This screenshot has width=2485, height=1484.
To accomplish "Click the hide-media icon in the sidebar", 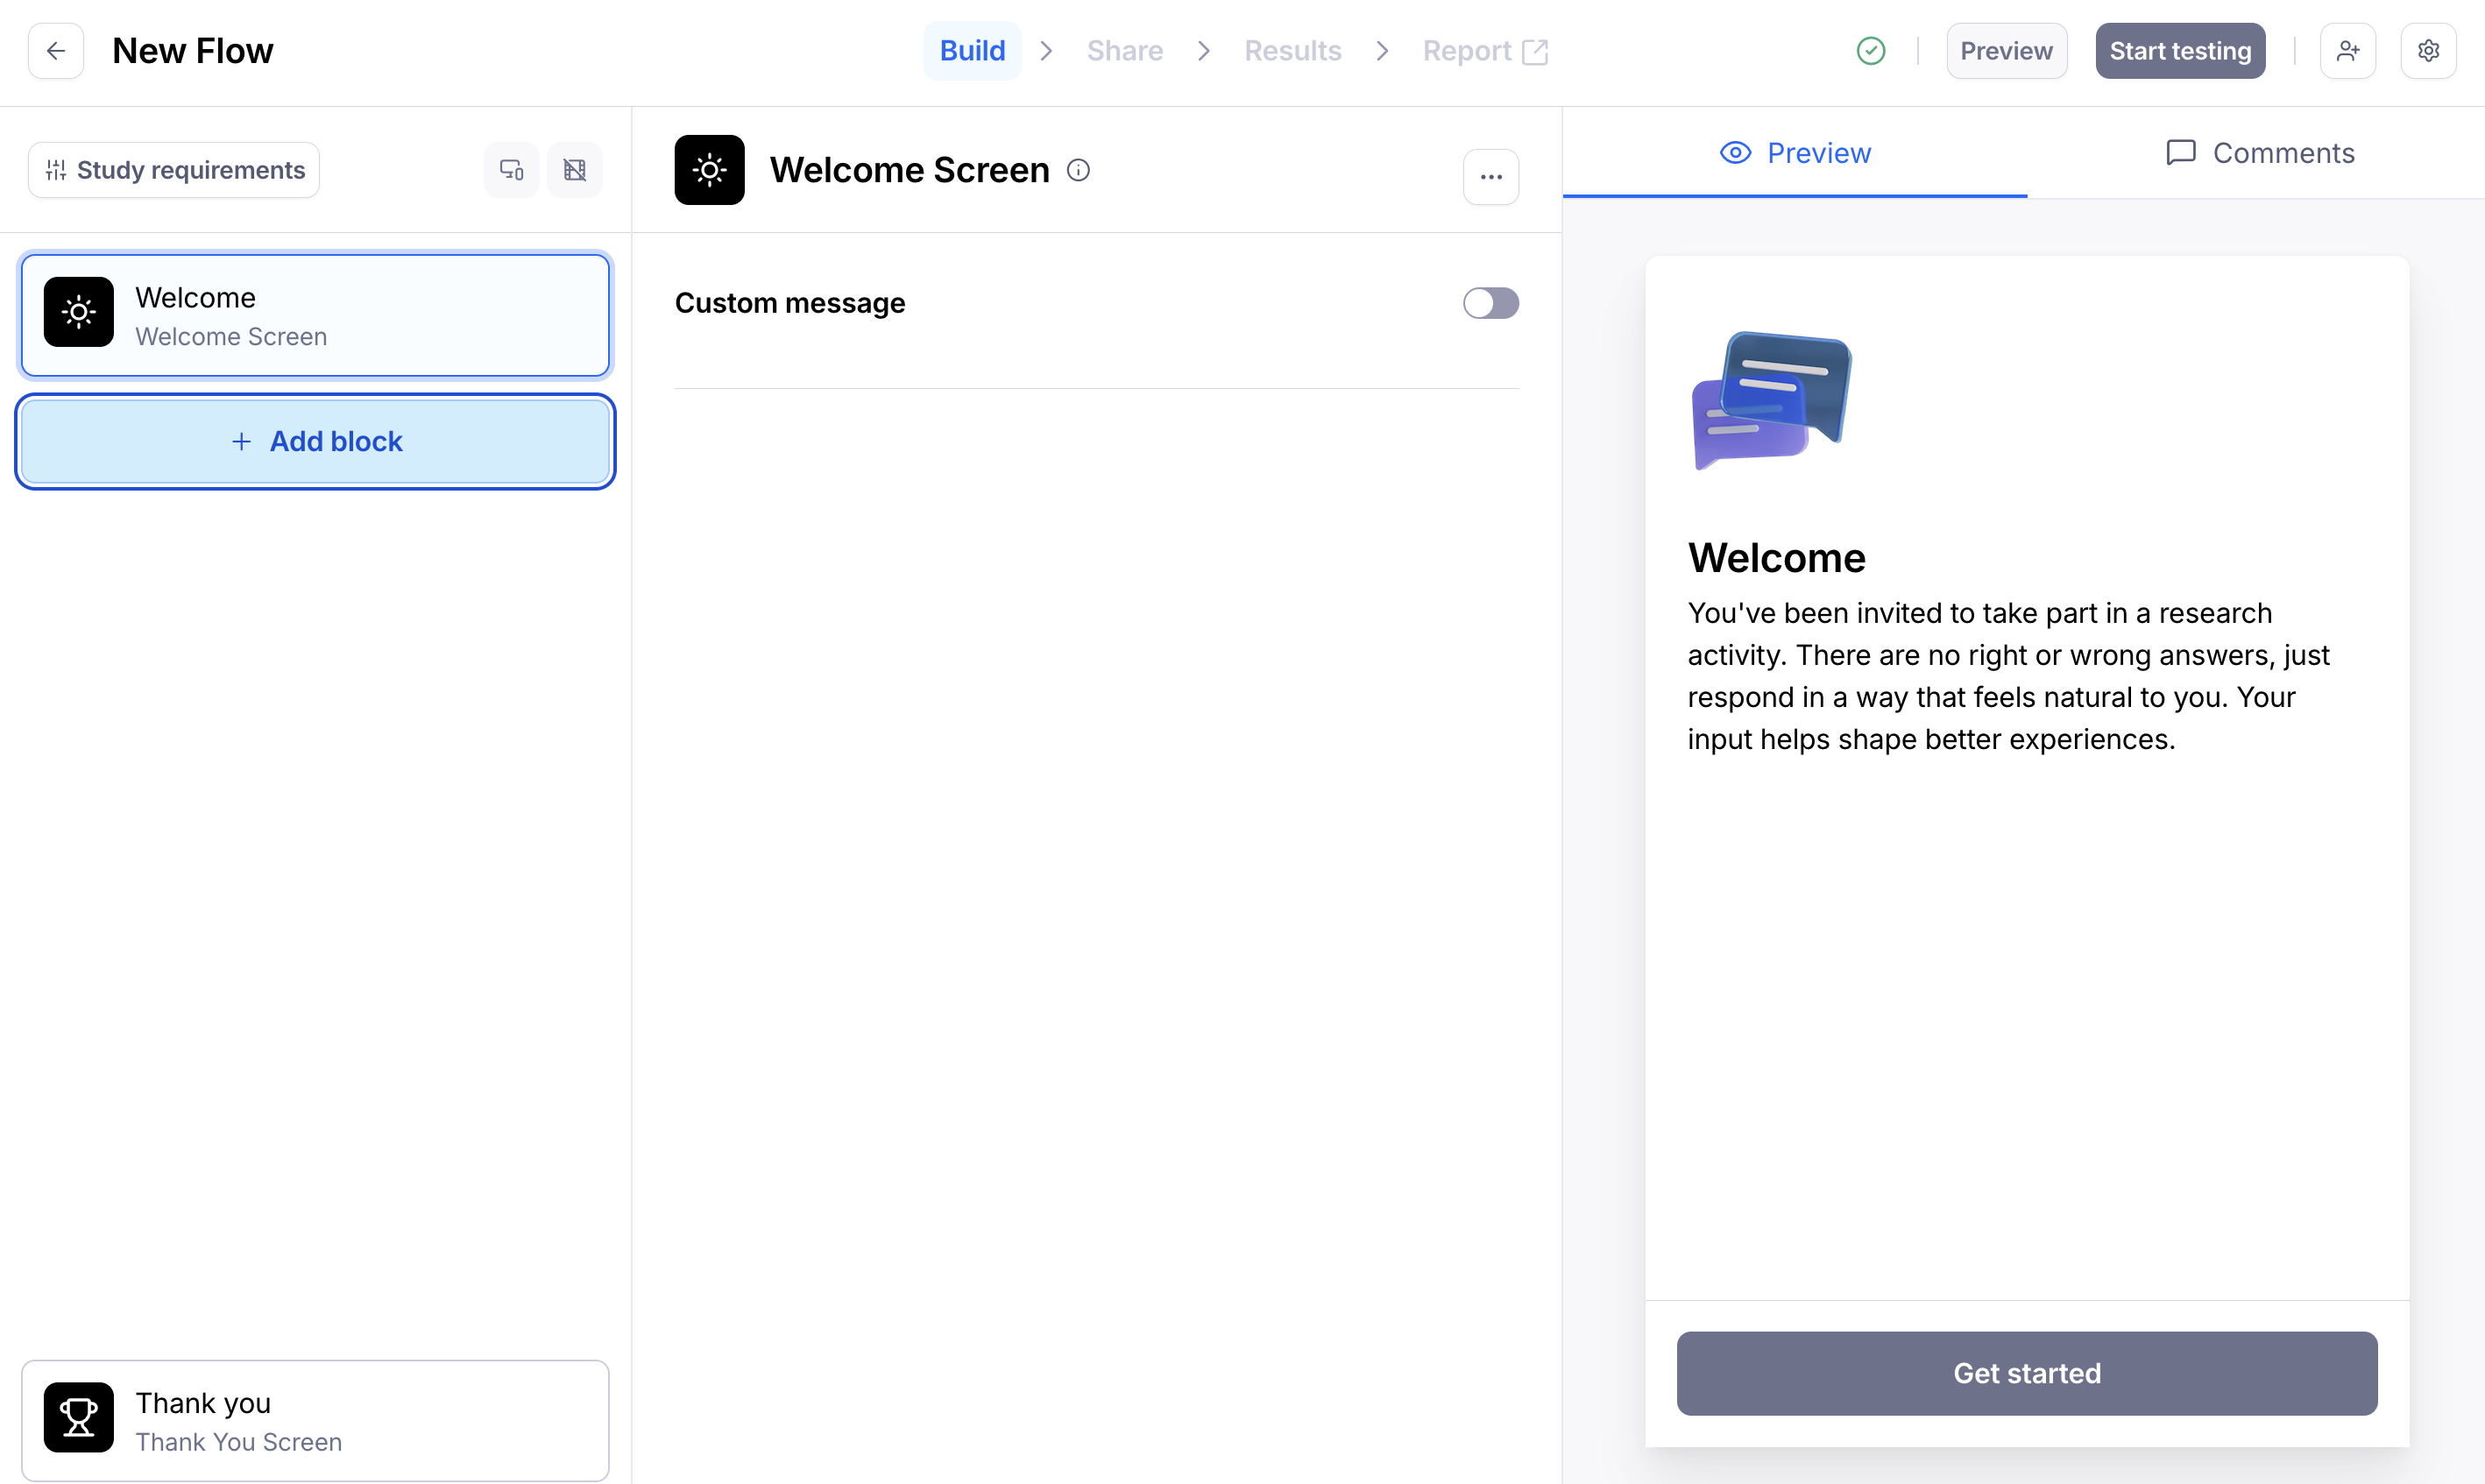I will coord(574,170).
